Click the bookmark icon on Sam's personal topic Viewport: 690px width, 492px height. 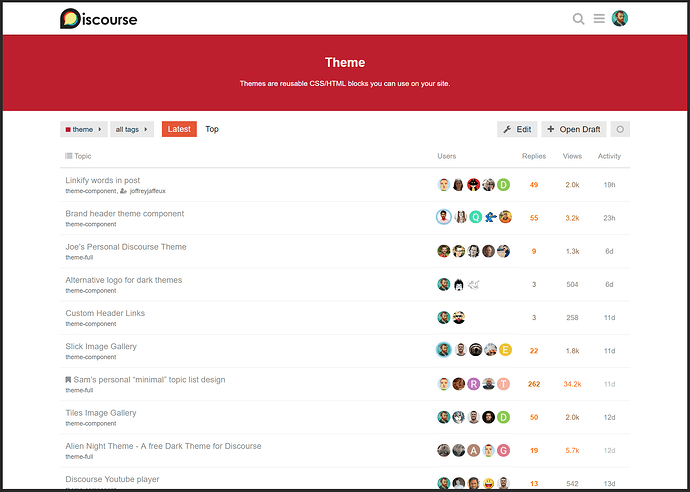[x=68, y=380]
